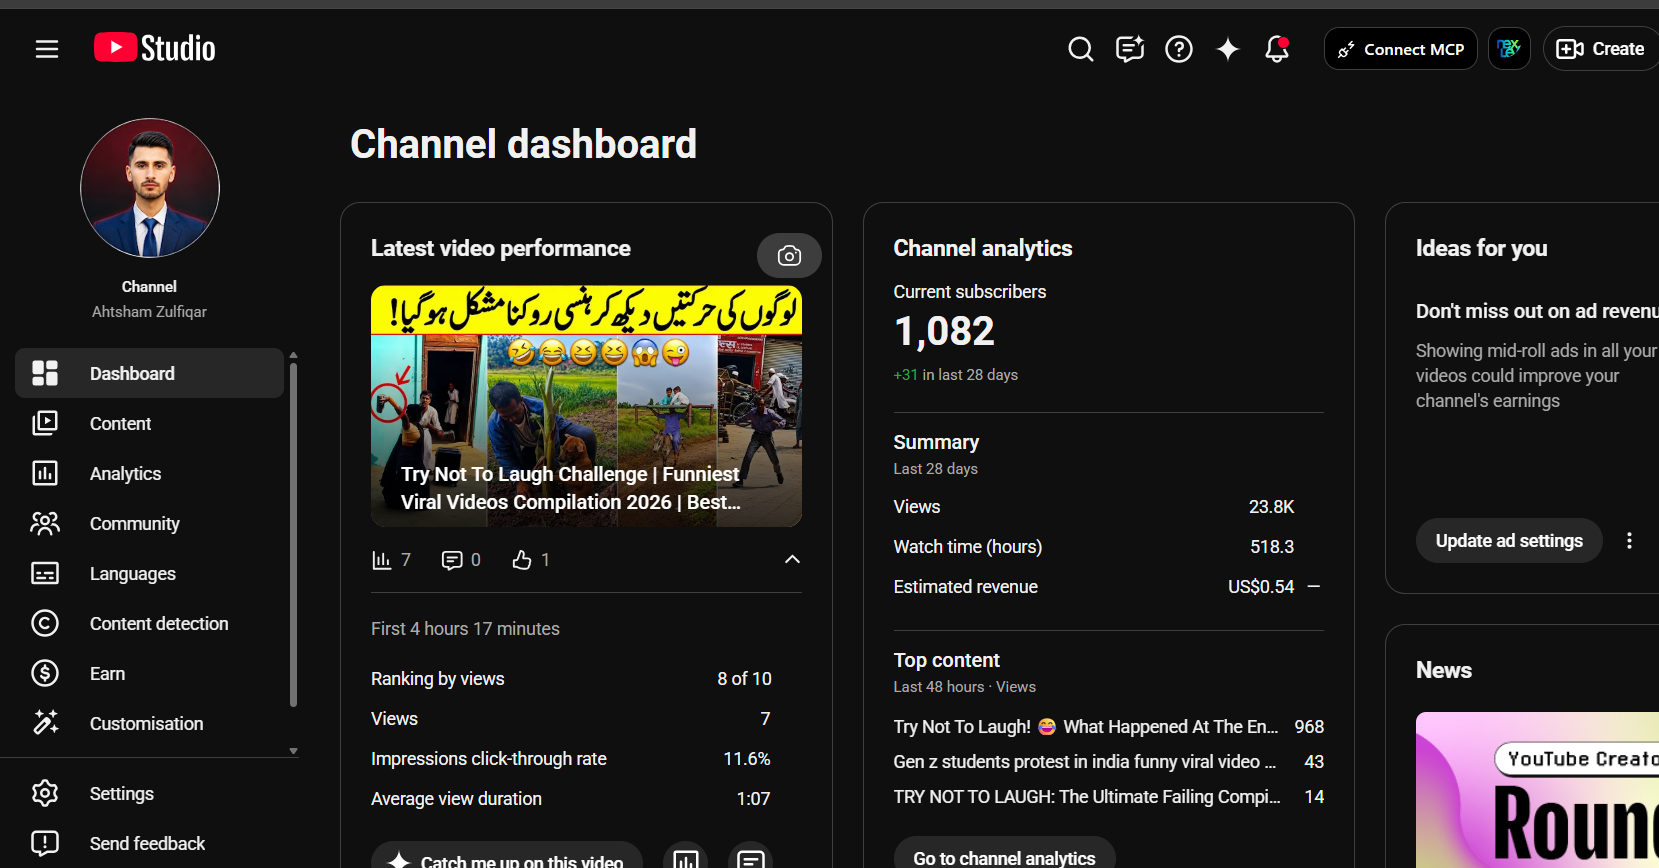Image resolution: width=1659 pixels, height=868 pixels.
Task: Open Gen z students protest video row
Action: (x=1109, y=762)
